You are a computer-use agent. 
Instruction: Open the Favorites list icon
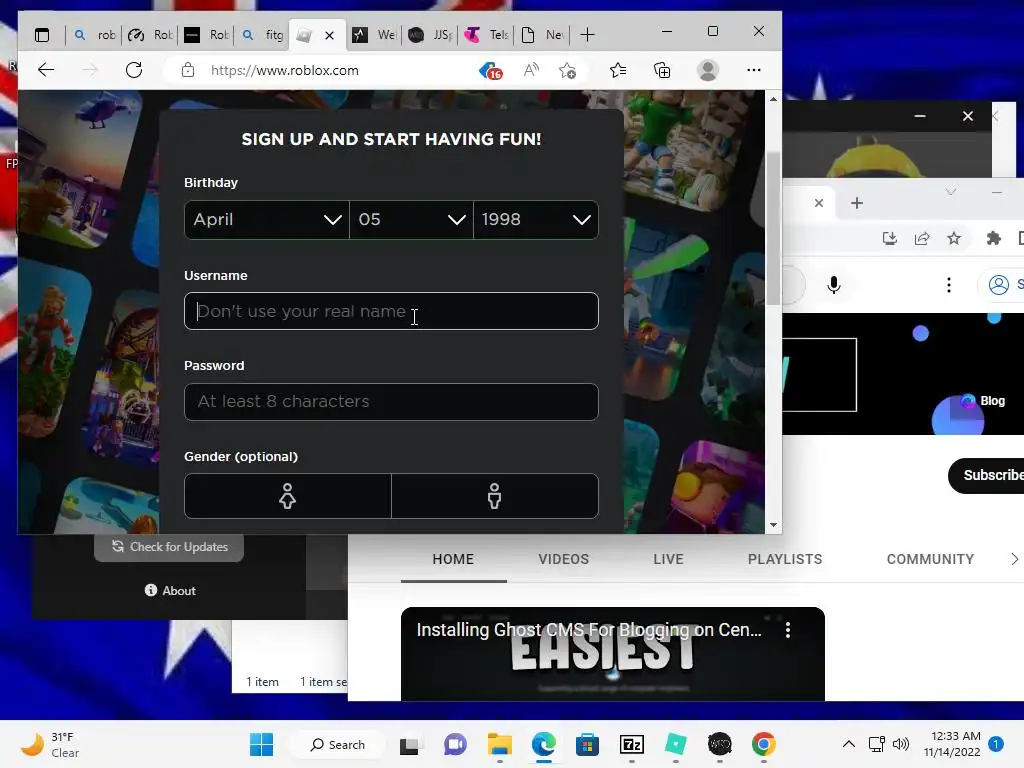pyautogui.click(x=618, y=70)
